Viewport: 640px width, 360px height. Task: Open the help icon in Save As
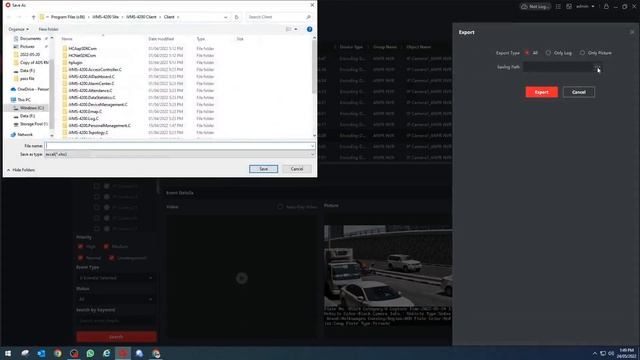pyautogui.click(x=309, y=29)
